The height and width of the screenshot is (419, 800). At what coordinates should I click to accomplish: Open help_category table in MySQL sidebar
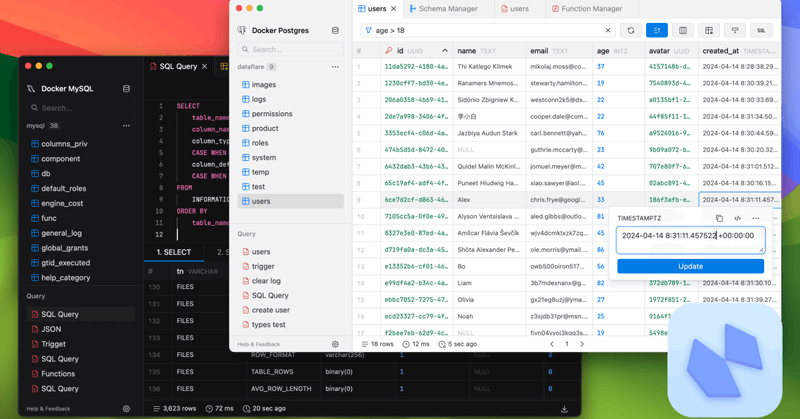click(x=81, y=278)
